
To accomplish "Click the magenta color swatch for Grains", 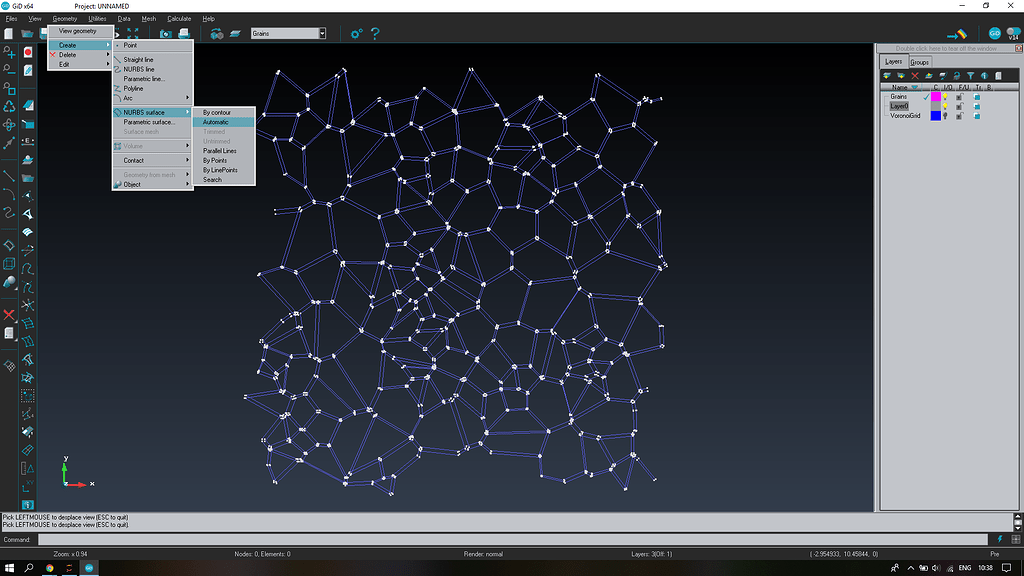I will (935, 97).
